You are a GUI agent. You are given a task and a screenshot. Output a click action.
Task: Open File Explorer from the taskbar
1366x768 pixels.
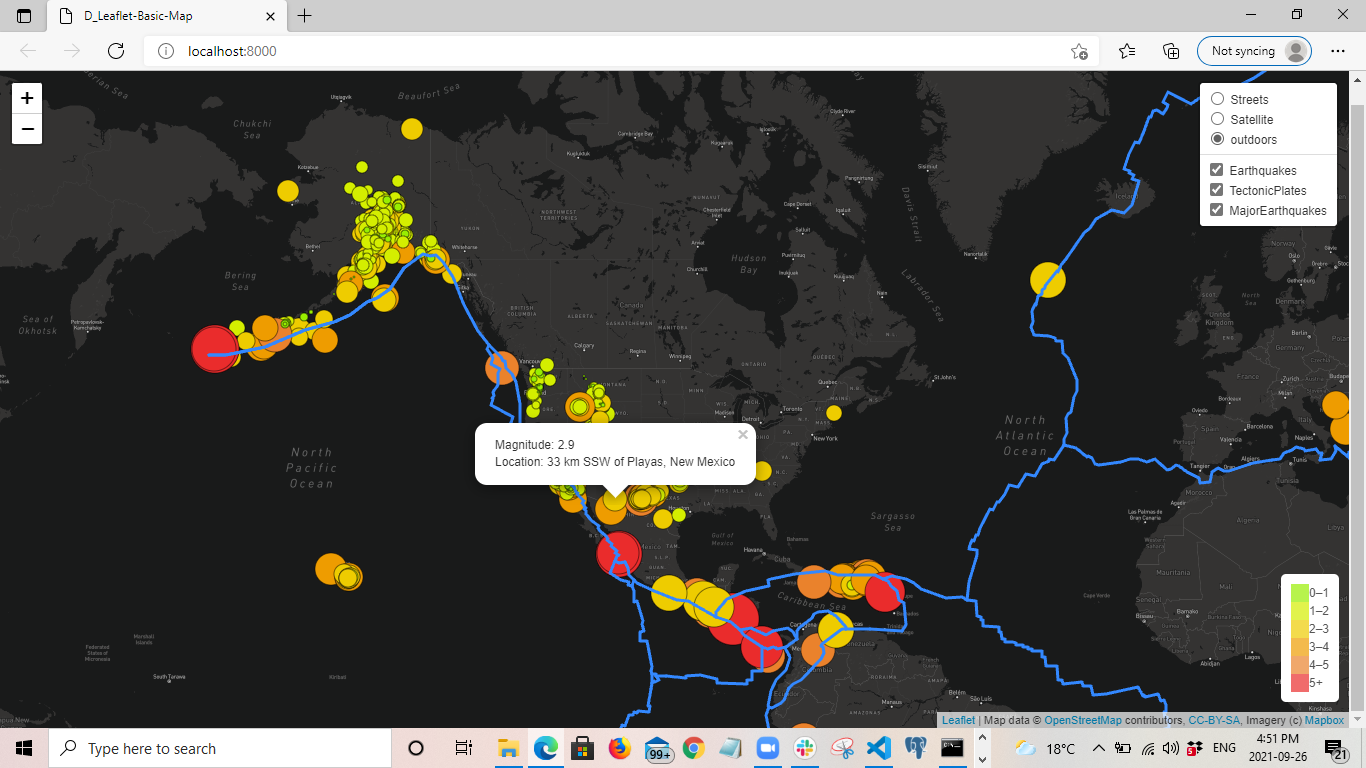click(x=508, y=748)
